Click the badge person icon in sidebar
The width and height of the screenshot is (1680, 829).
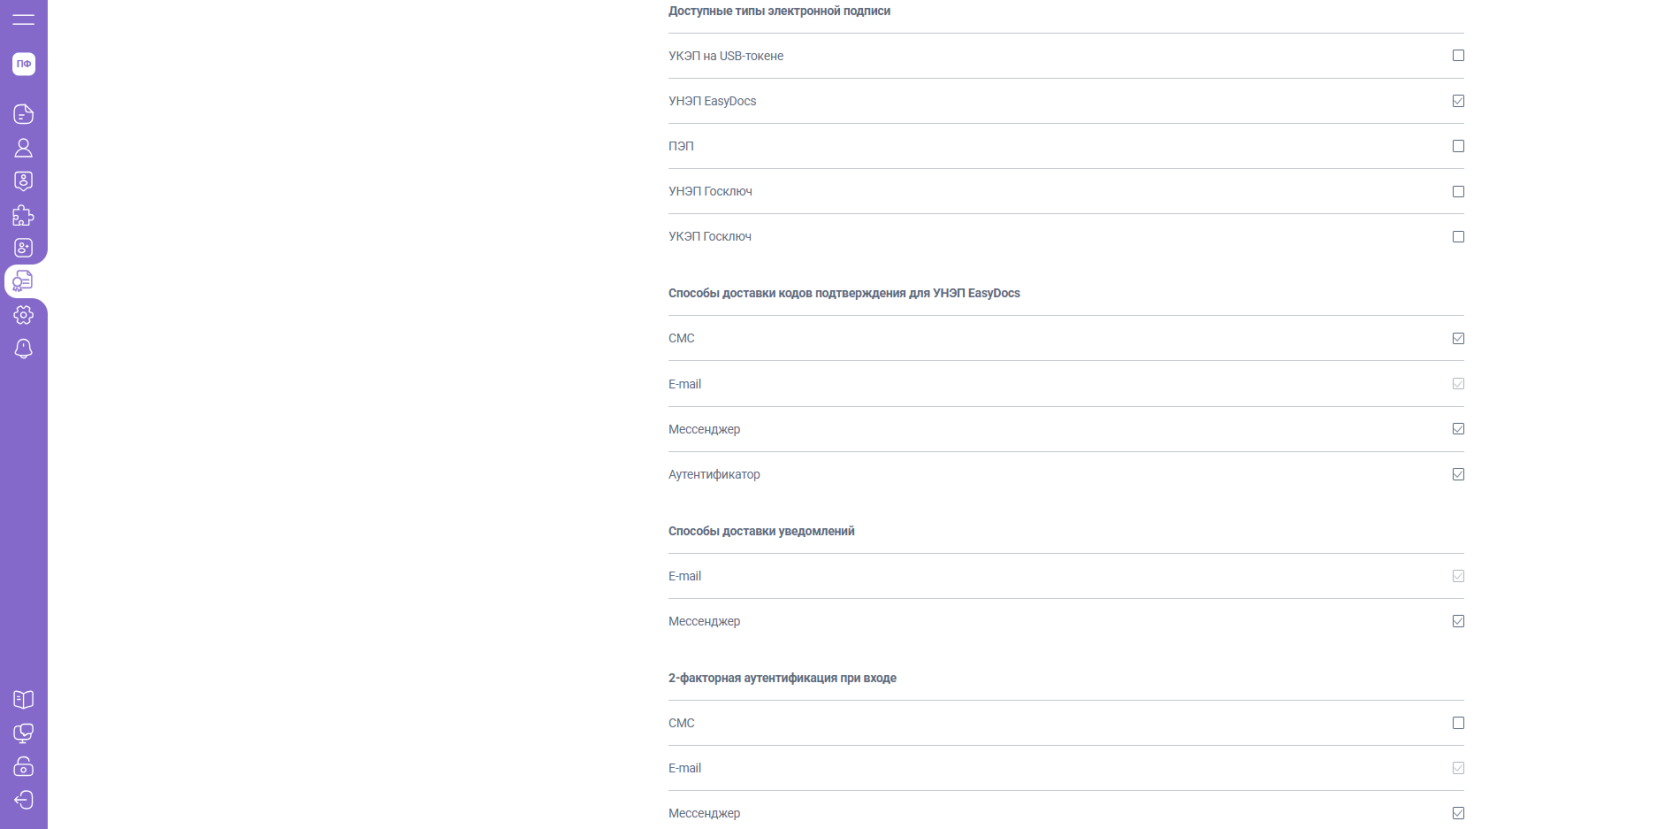tap(23, 181)
